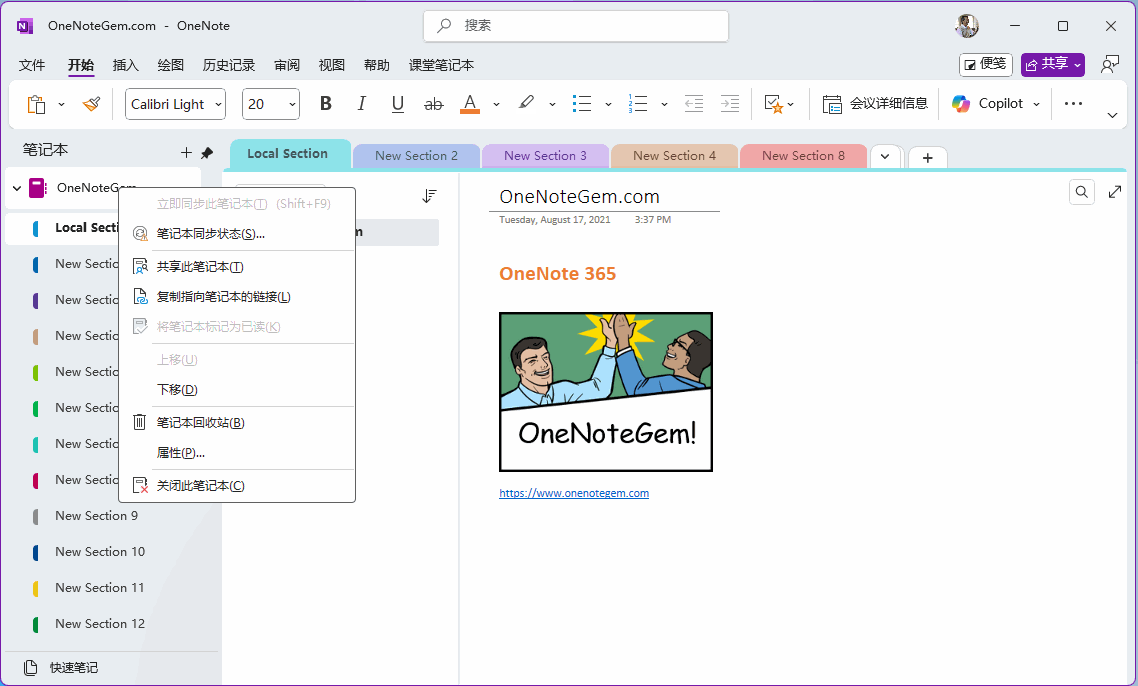Collapse the OneNoteGem notebook chevron

17,188
